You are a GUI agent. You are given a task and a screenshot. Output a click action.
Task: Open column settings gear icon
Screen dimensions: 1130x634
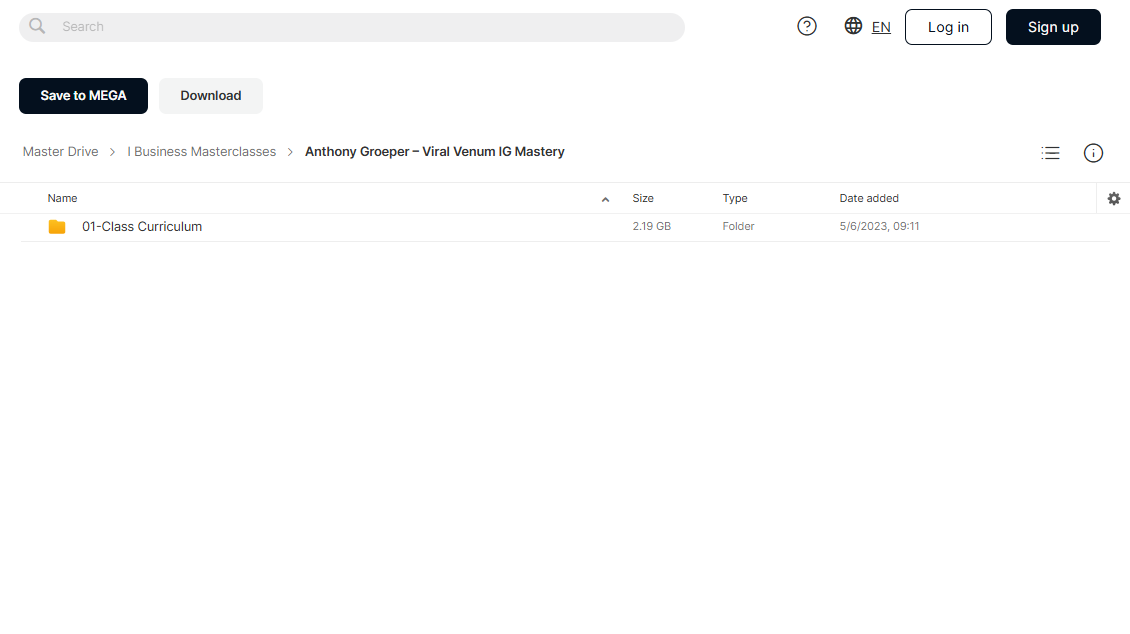click(1114, 198)
